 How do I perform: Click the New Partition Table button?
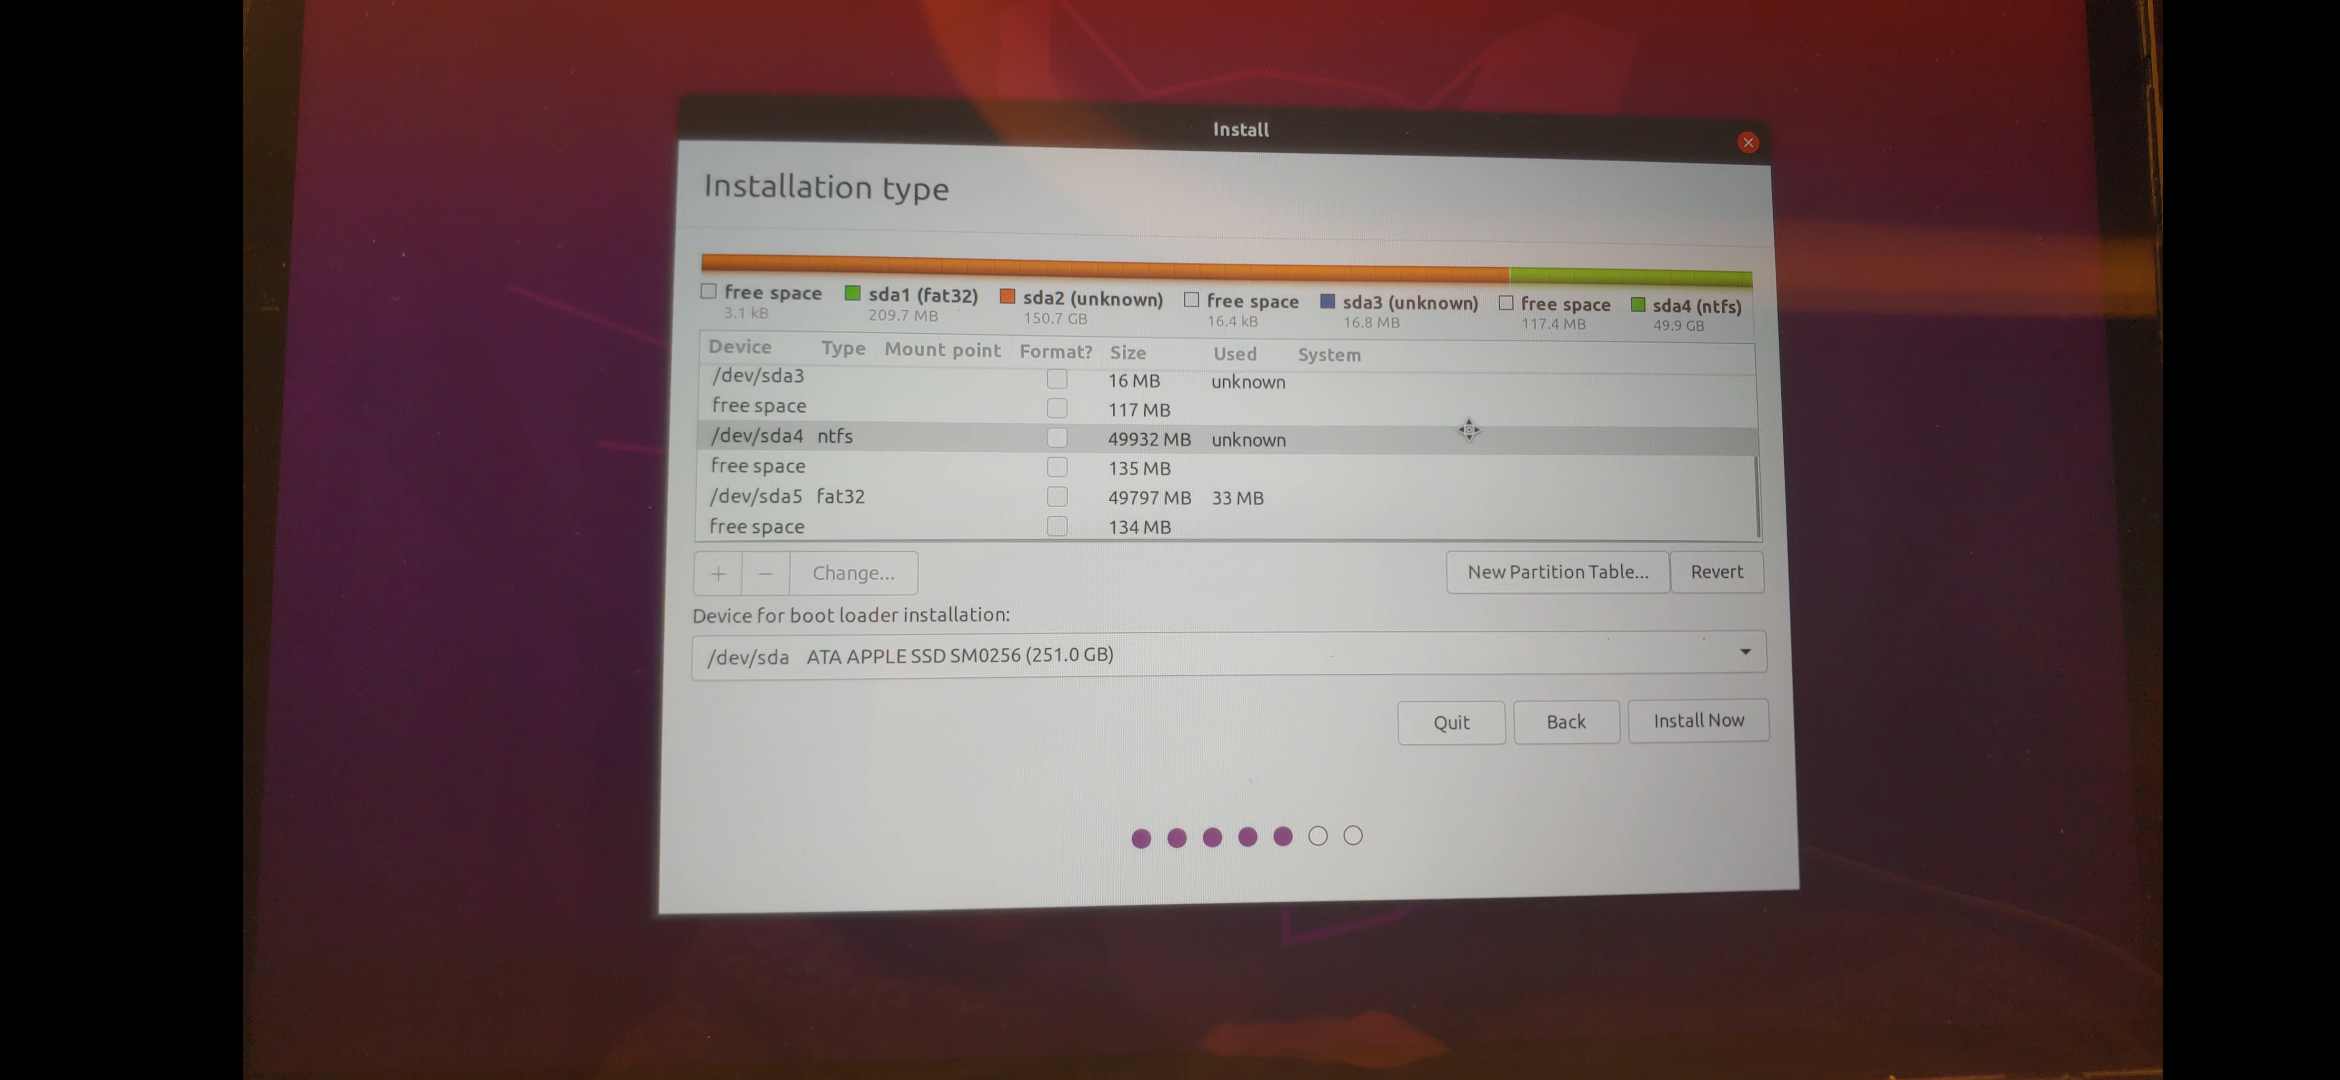[1557, 572]
